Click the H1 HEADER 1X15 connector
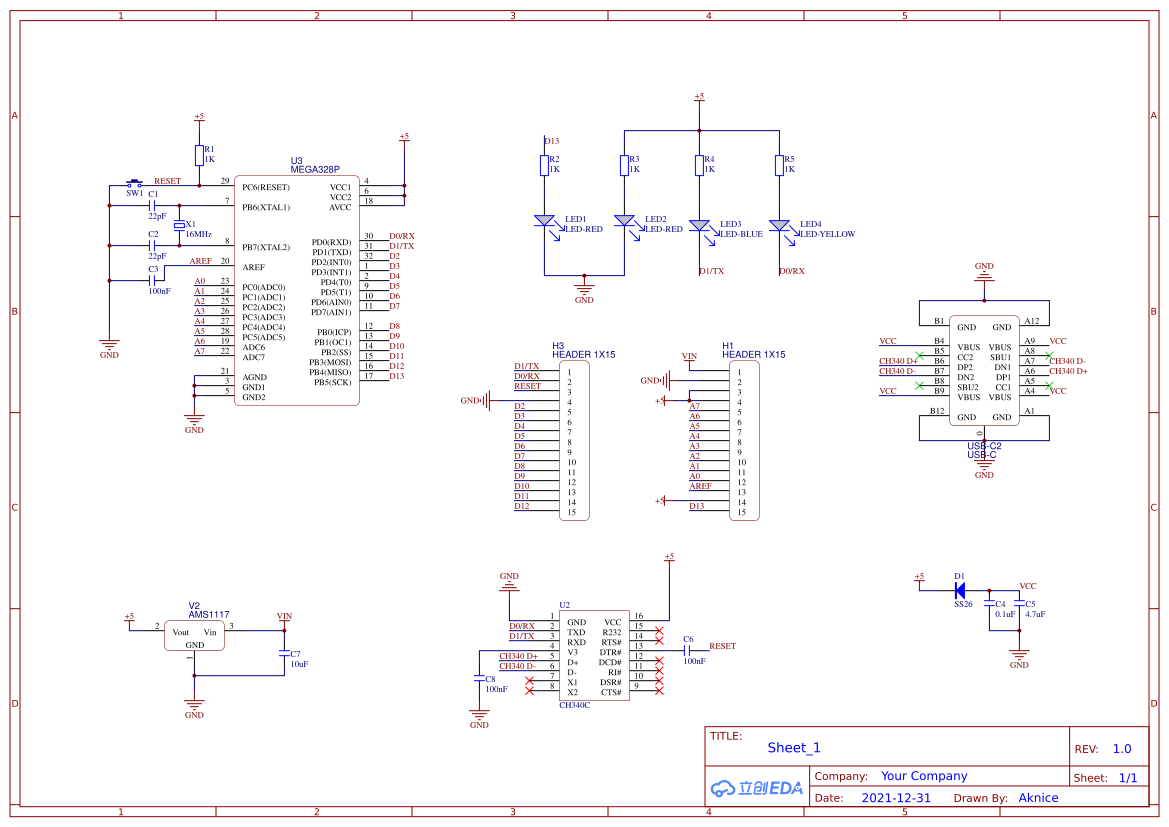 (x=744, y=441)
